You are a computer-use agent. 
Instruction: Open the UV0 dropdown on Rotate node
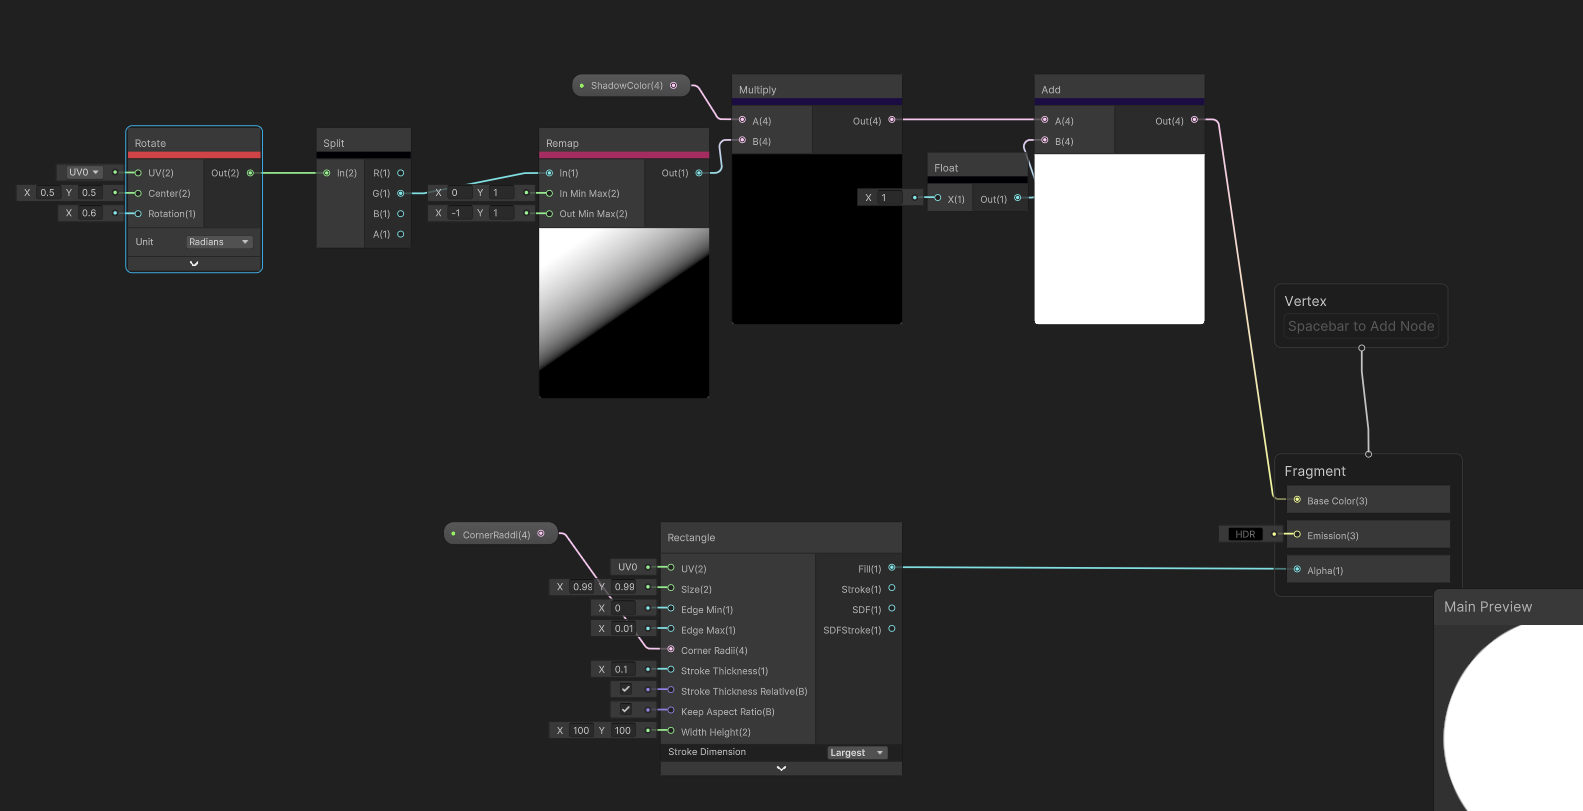click(84, 172)
